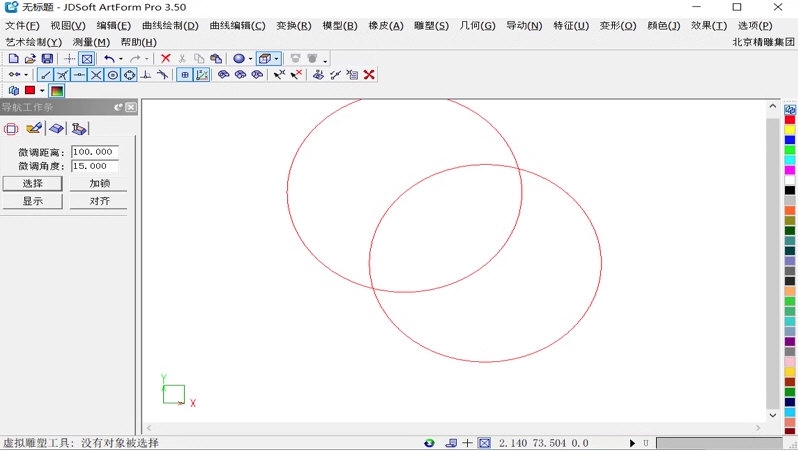
Task: Open the 帮助(H) menu
Action: click(x=138, y=42)
